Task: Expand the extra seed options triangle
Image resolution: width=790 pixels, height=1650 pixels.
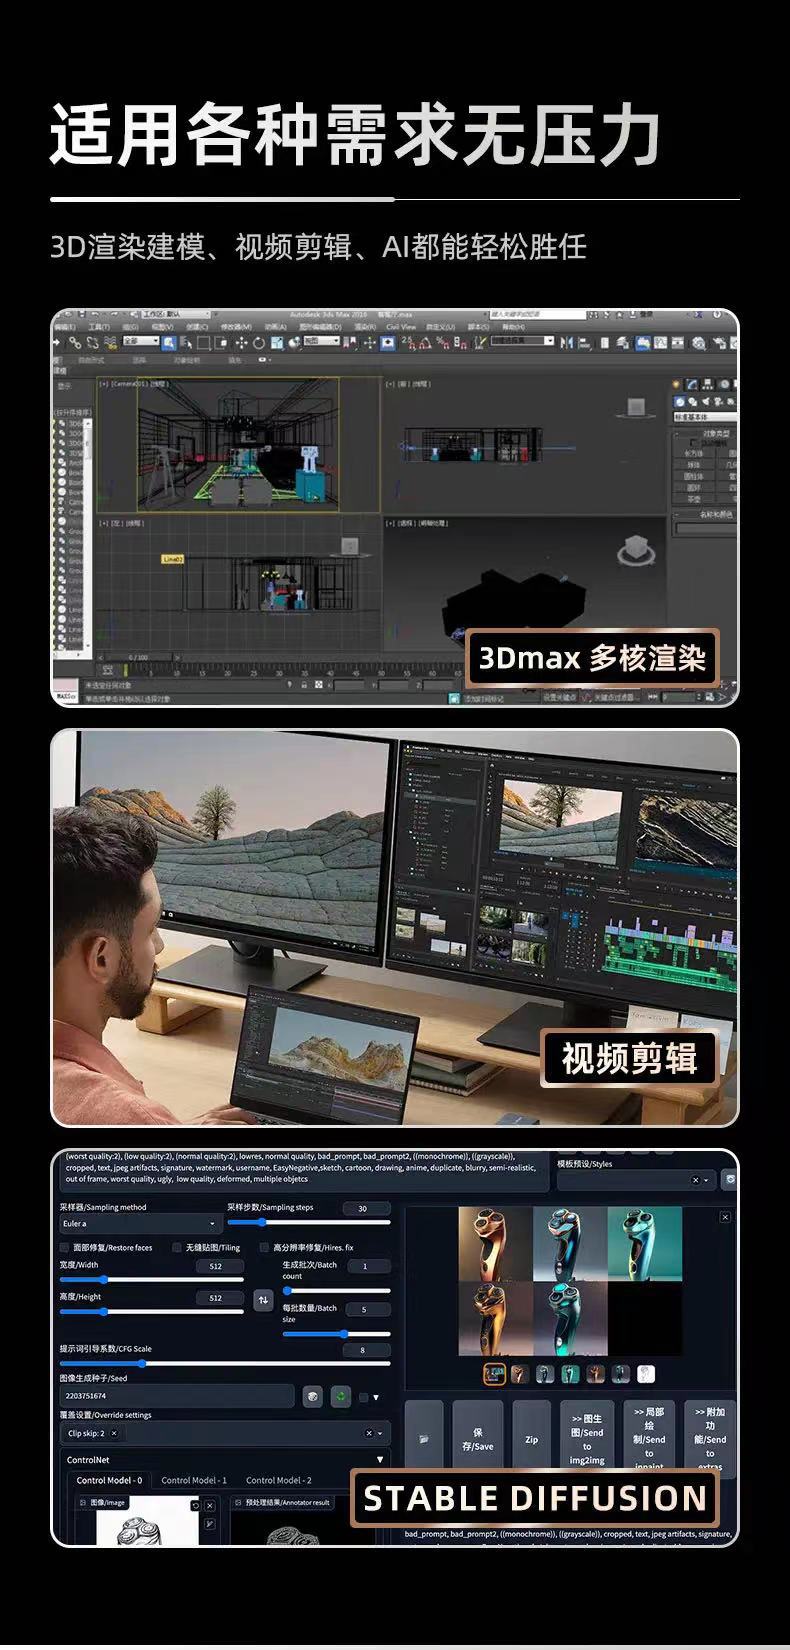Action: pos(376,1397)
